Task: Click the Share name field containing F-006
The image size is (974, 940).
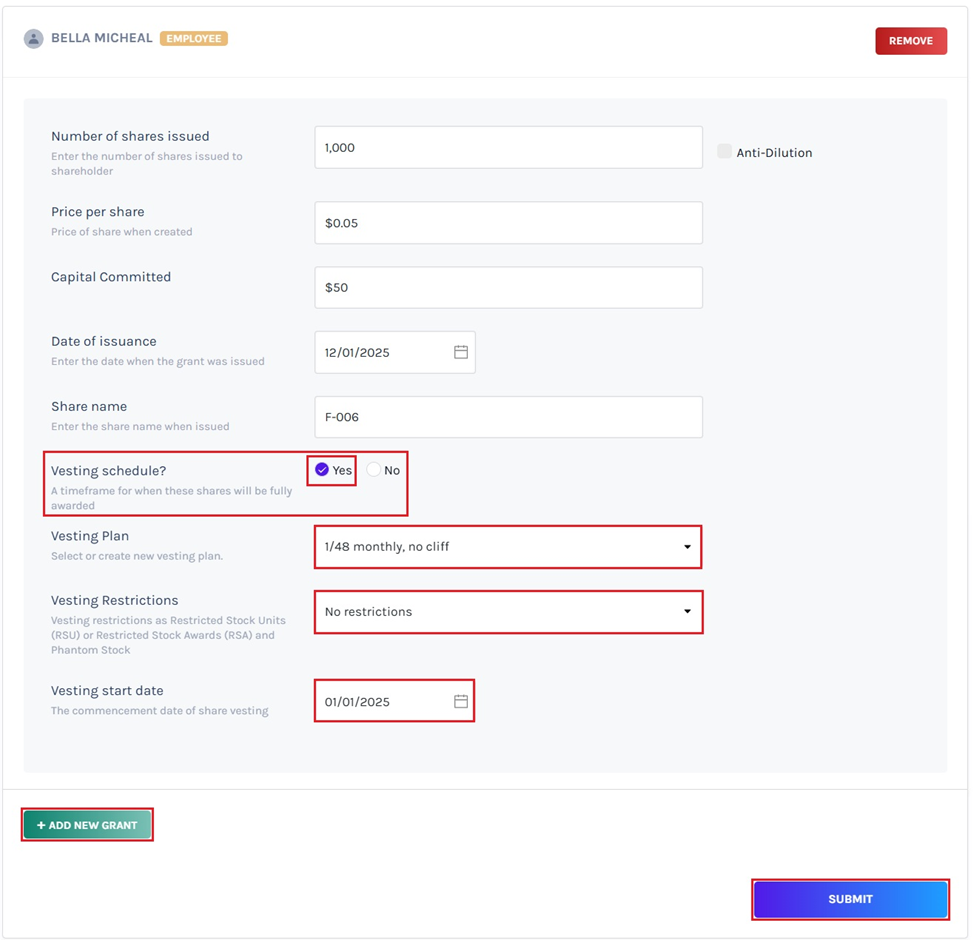Action: tap(508, 417)
